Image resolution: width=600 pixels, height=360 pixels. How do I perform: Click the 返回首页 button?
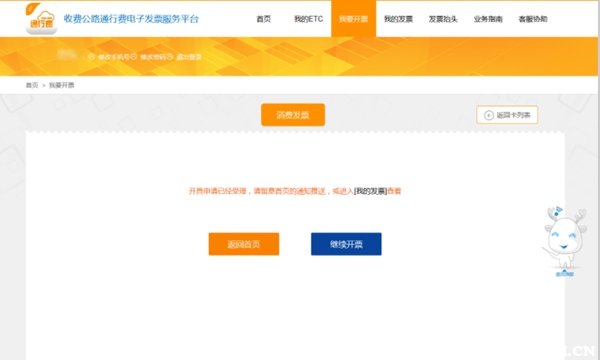pyautogui.click(x=244, y=244)
